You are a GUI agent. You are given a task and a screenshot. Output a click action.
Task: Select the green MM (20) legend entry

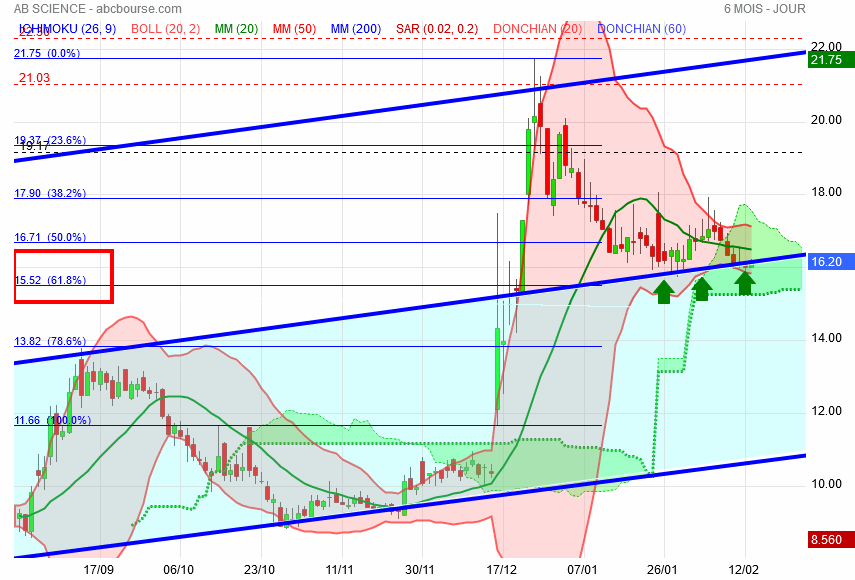coord(236,29)
